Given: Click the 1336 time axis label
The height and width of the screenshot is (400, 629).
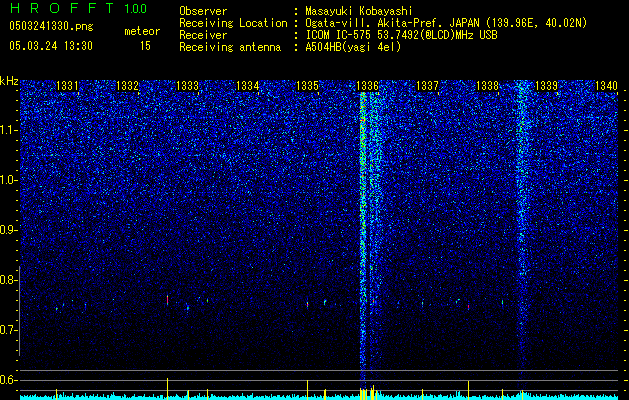Looking at the screenshot, I should (x=367, y=85).
